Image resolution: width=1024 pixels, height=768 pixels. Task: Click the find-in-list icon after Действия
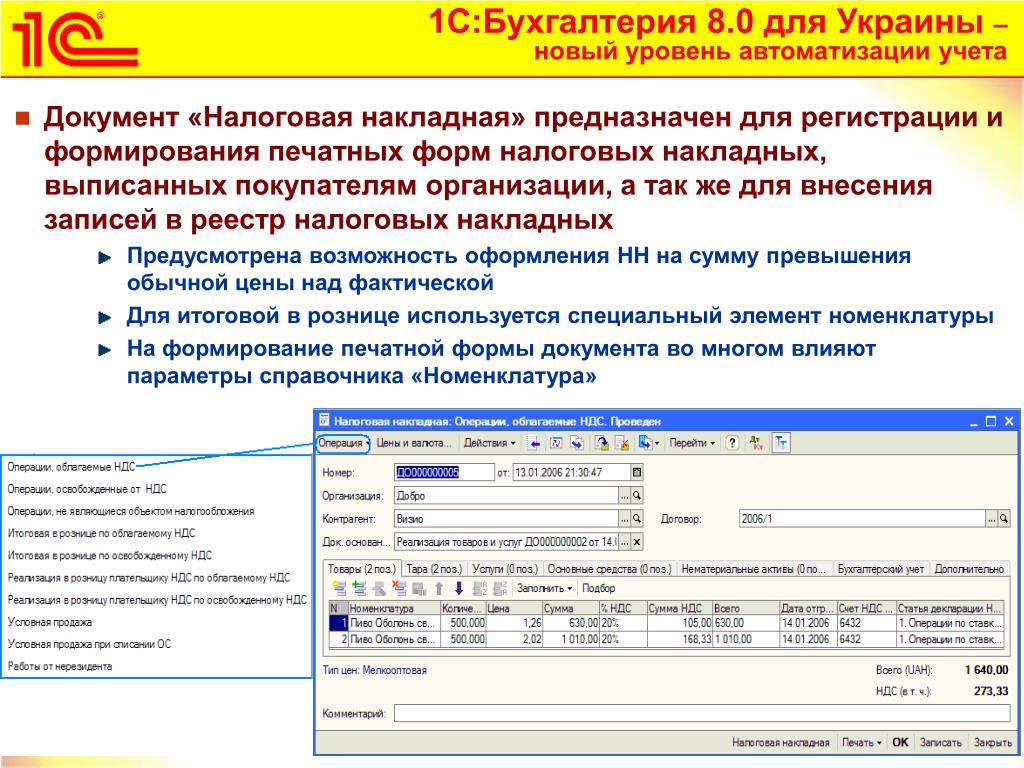point(534,443)
